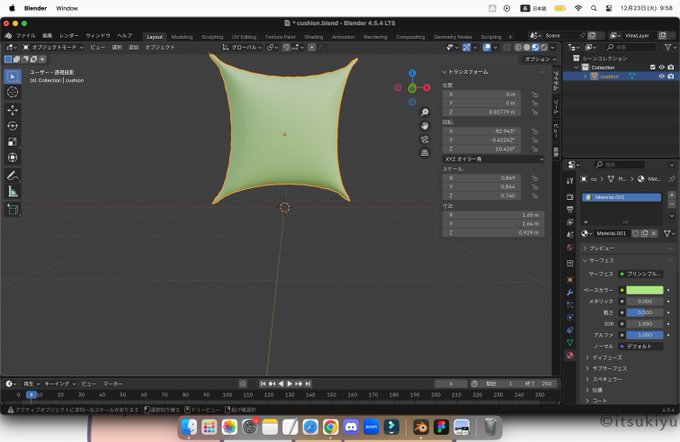
Task: Collapse the Surface panel
Action: pos(585,260)
